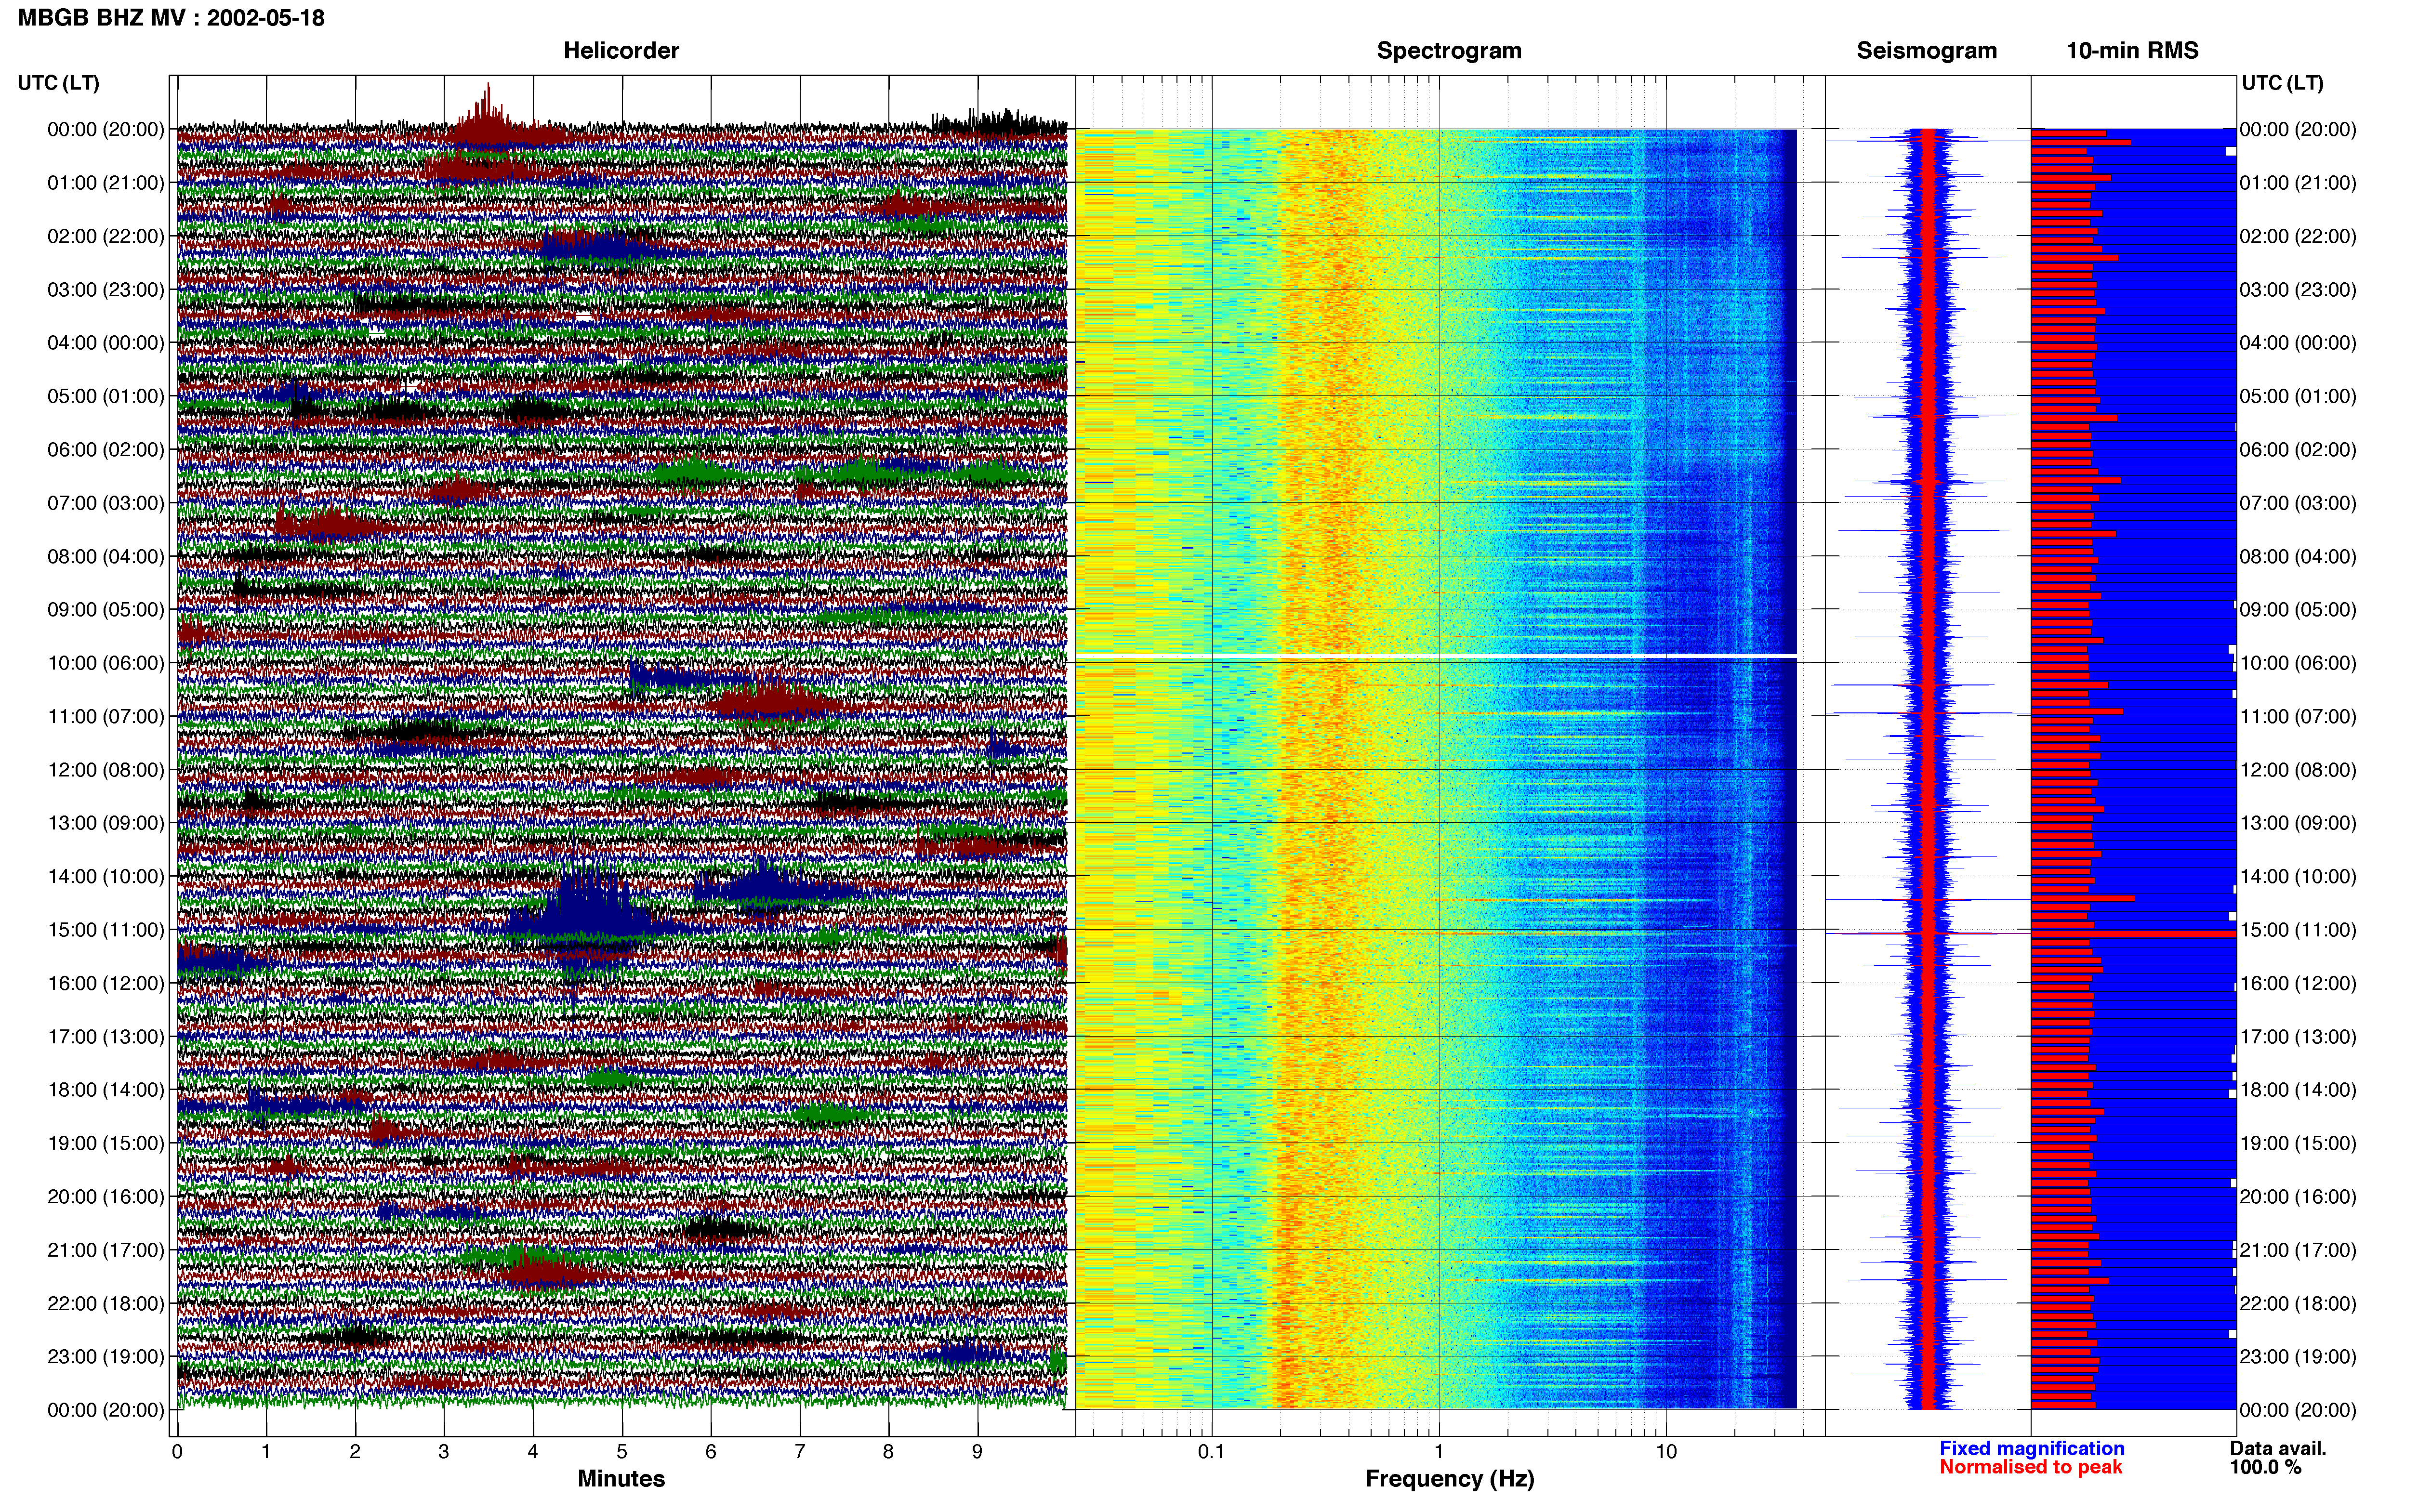Select right-axis time label '20:00 (16:00)'

coord(2298,1197)
